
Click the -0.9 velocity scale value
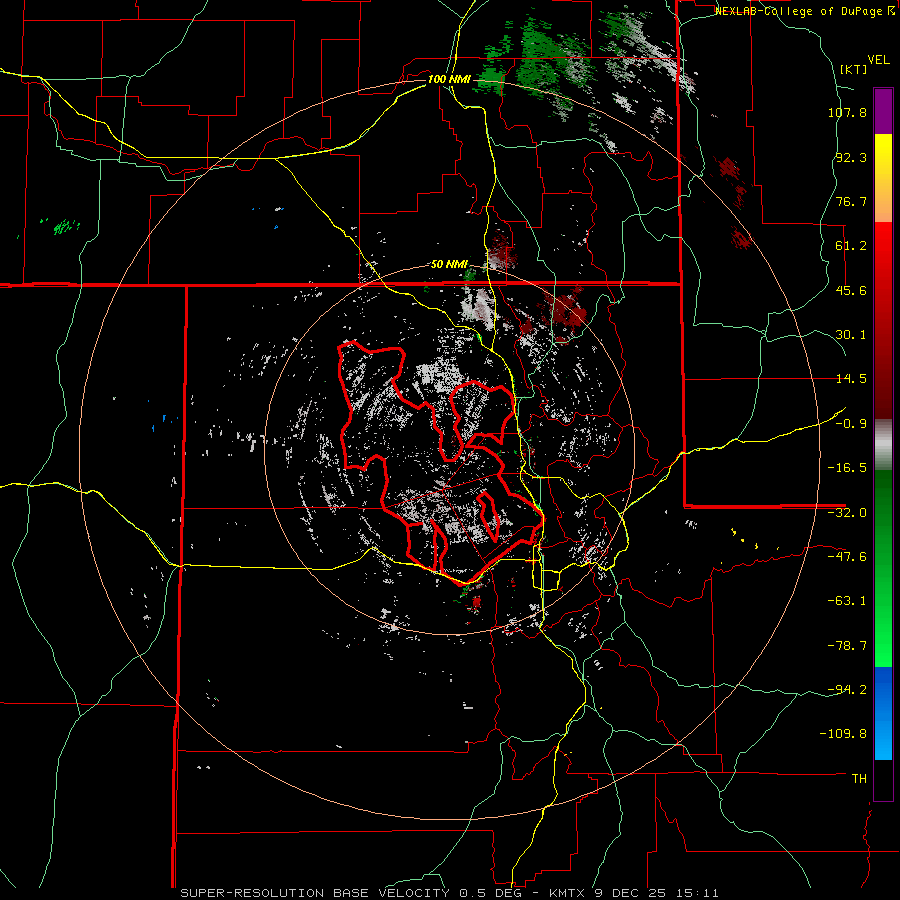[851, 424]
